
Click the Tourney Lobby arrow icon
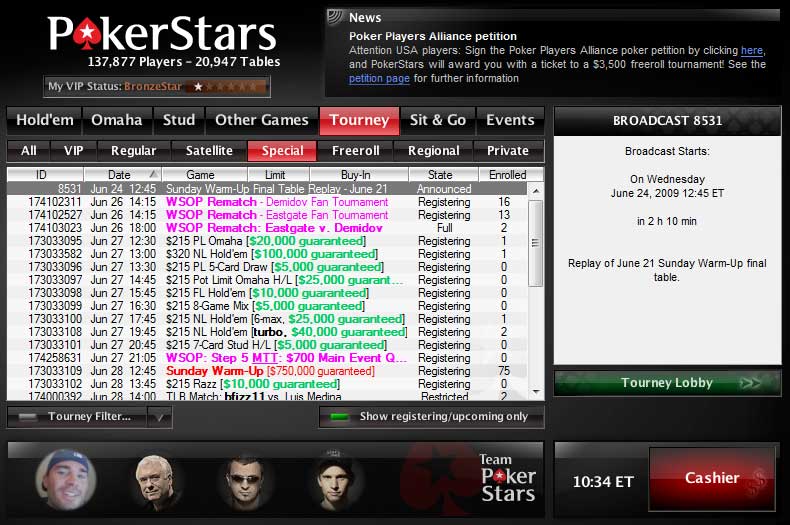tap(750, 383)
